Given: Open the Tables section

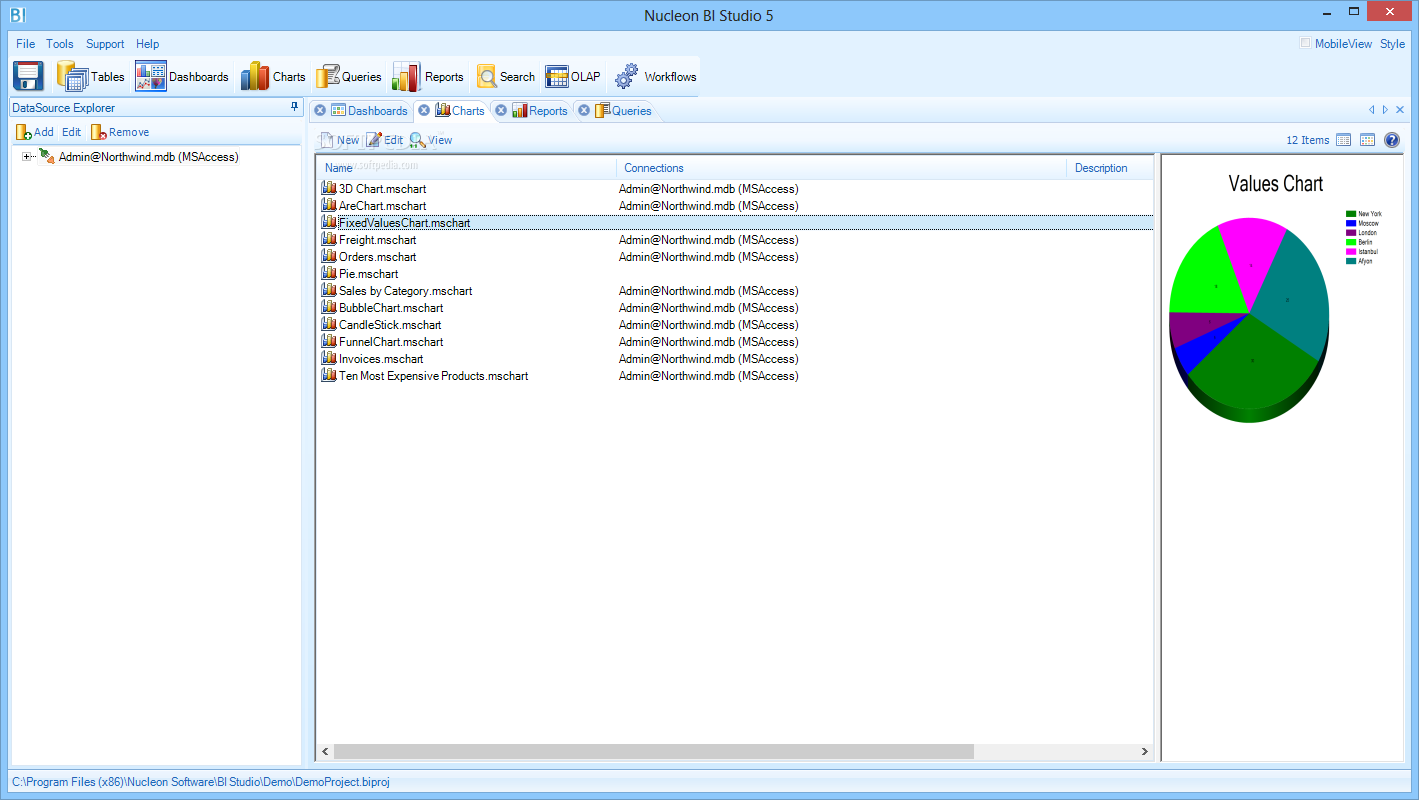Looking at the screenshot, I should tap(91, 77).
